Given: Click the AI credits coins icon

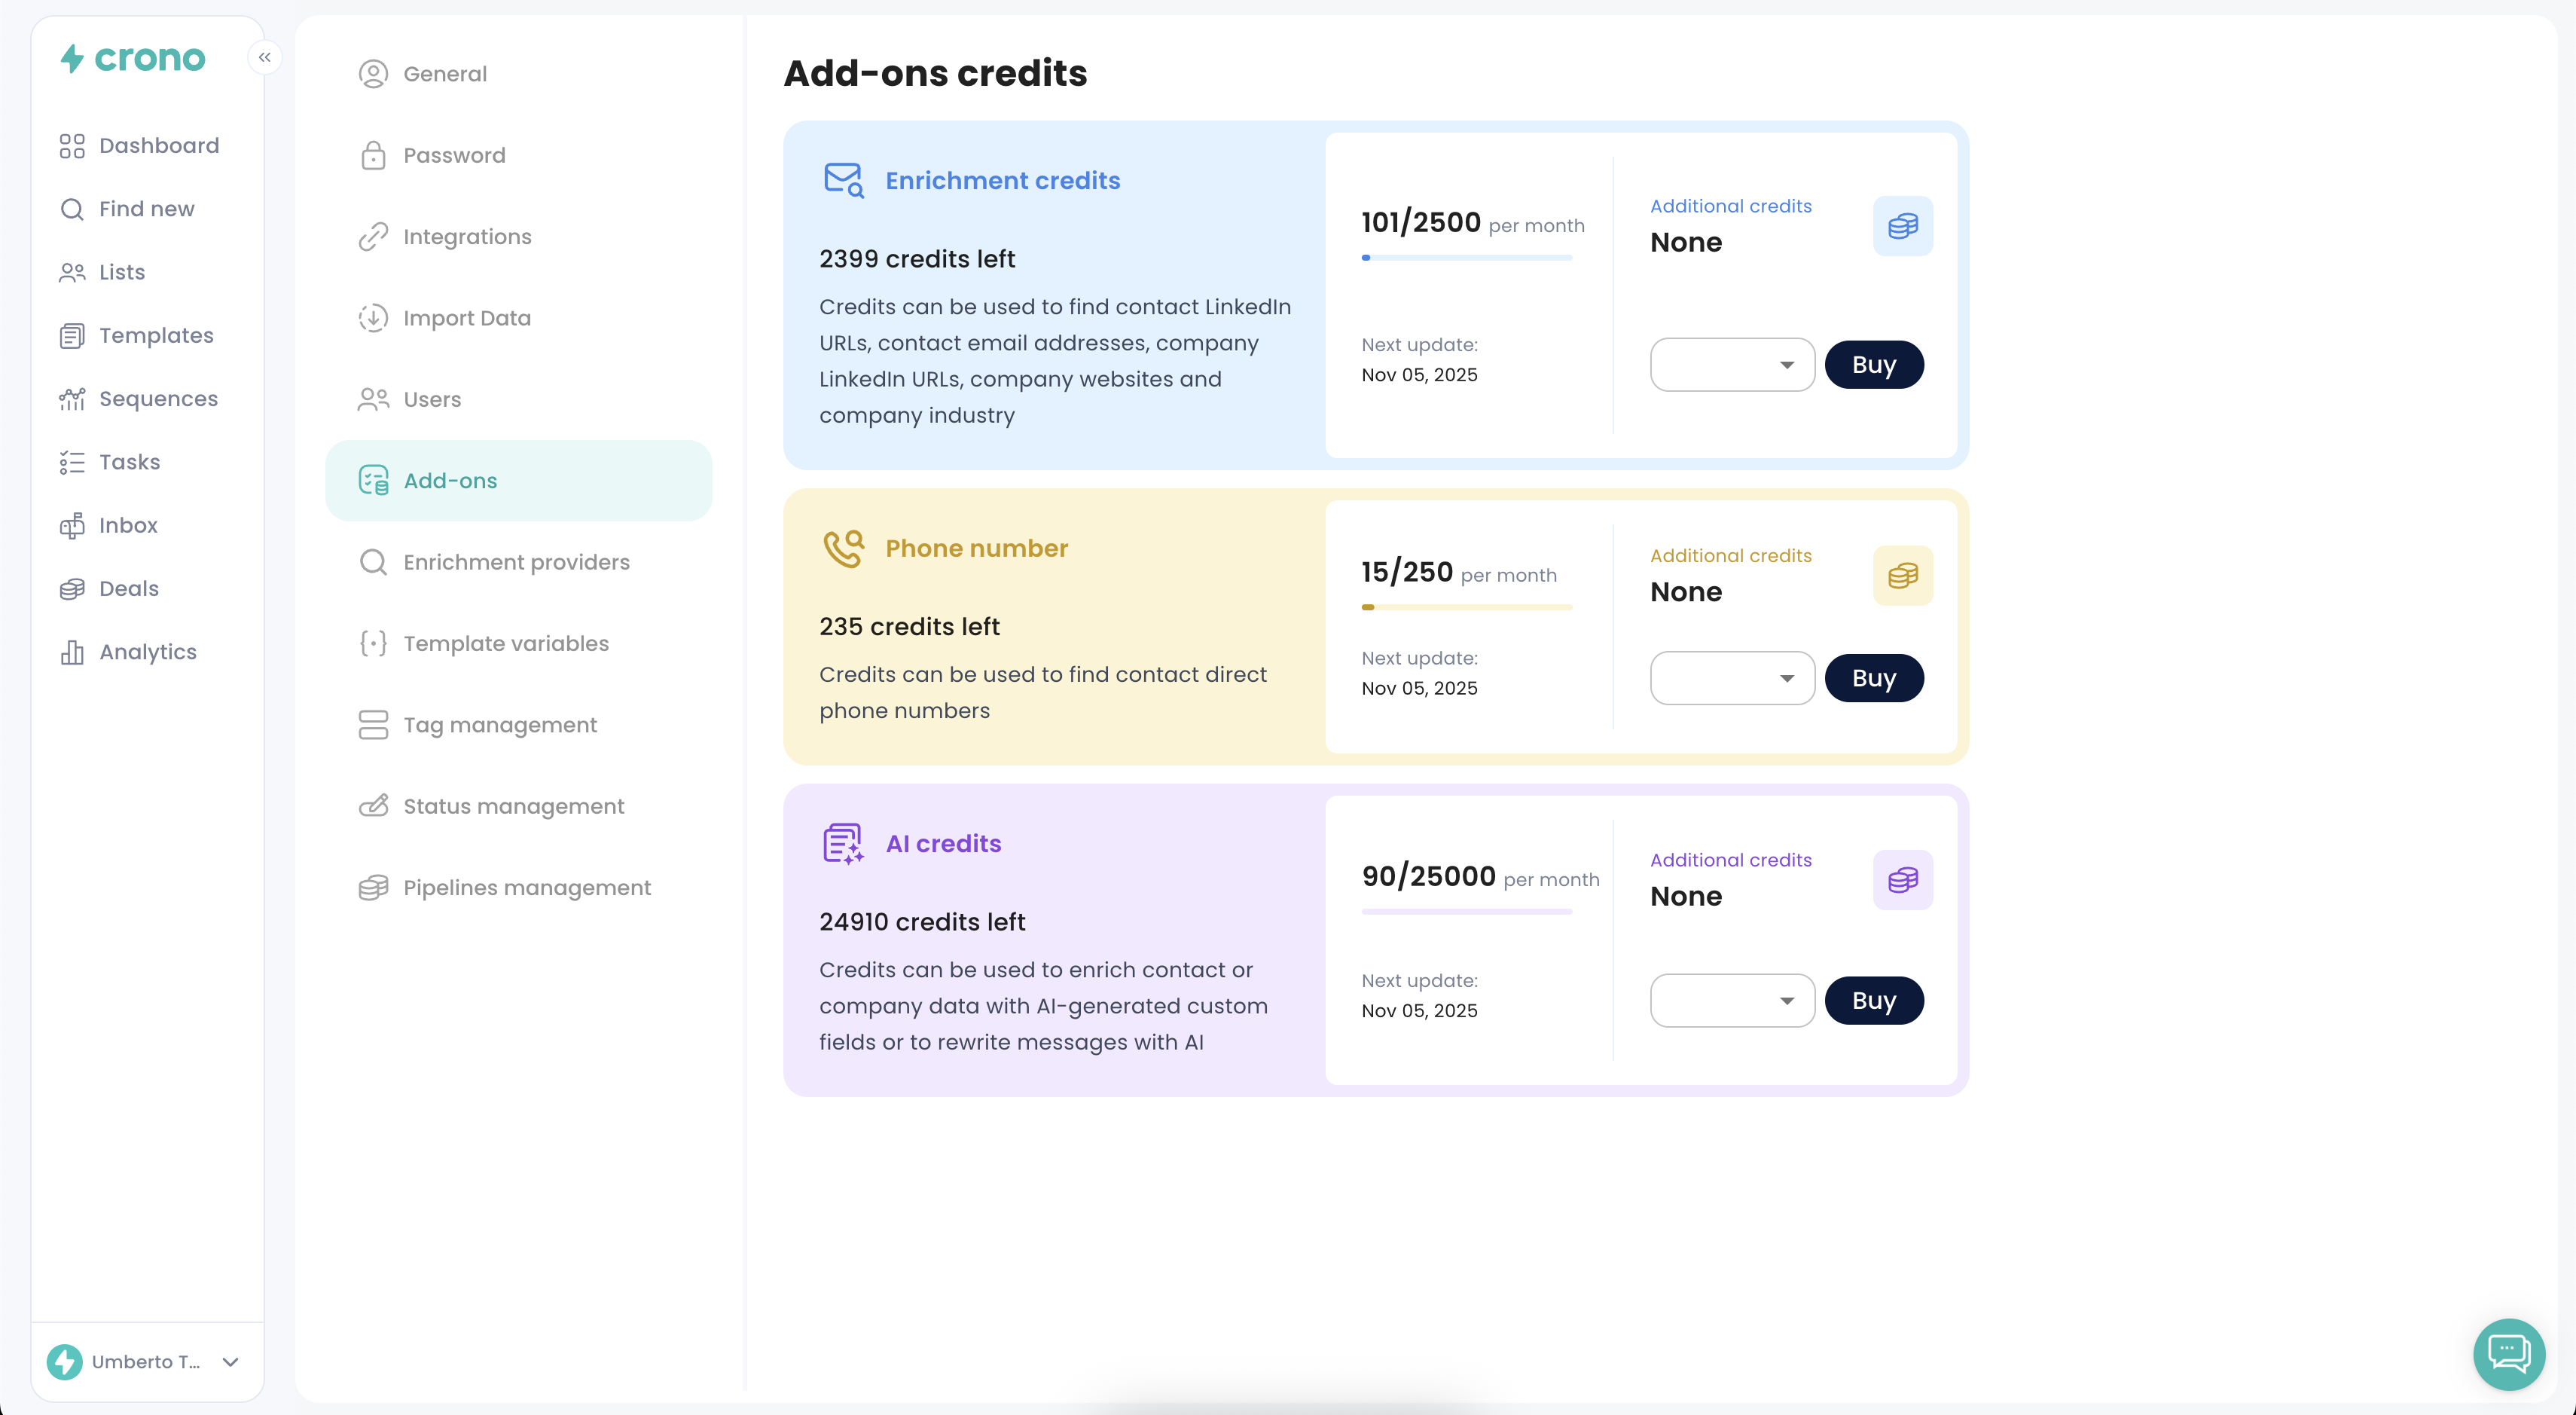Looking at the screenshot, I should [1902, 880].
